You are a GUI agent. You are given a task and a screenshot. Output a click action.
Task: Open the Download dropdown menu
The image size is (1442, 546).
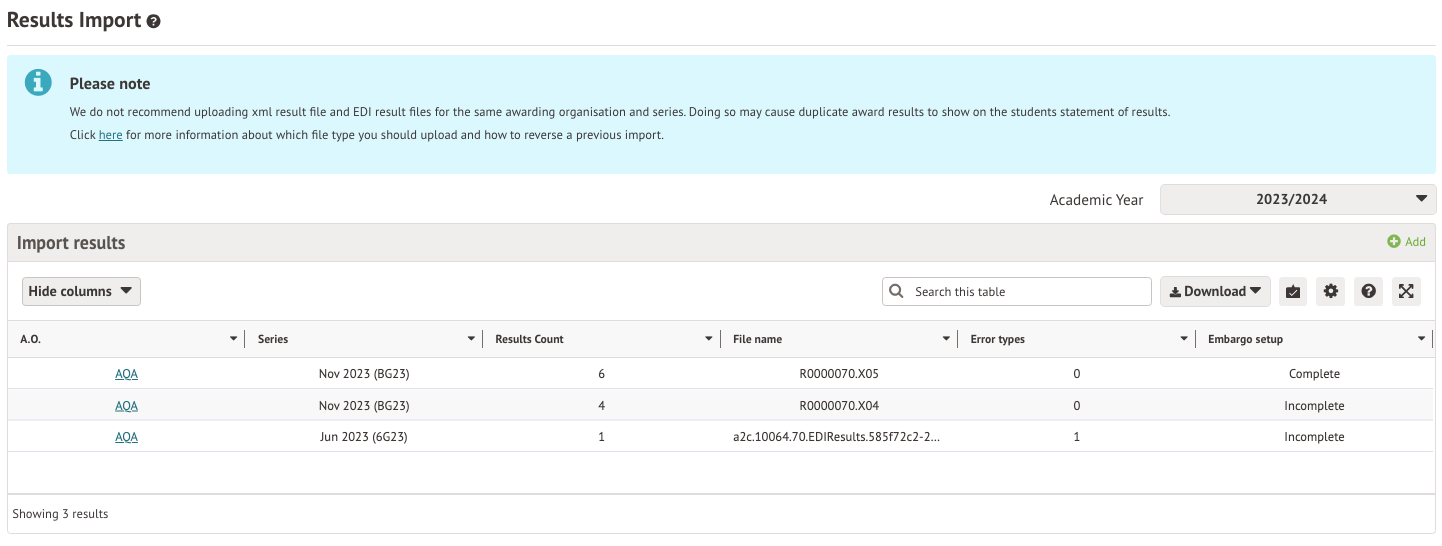(1214, 292)
